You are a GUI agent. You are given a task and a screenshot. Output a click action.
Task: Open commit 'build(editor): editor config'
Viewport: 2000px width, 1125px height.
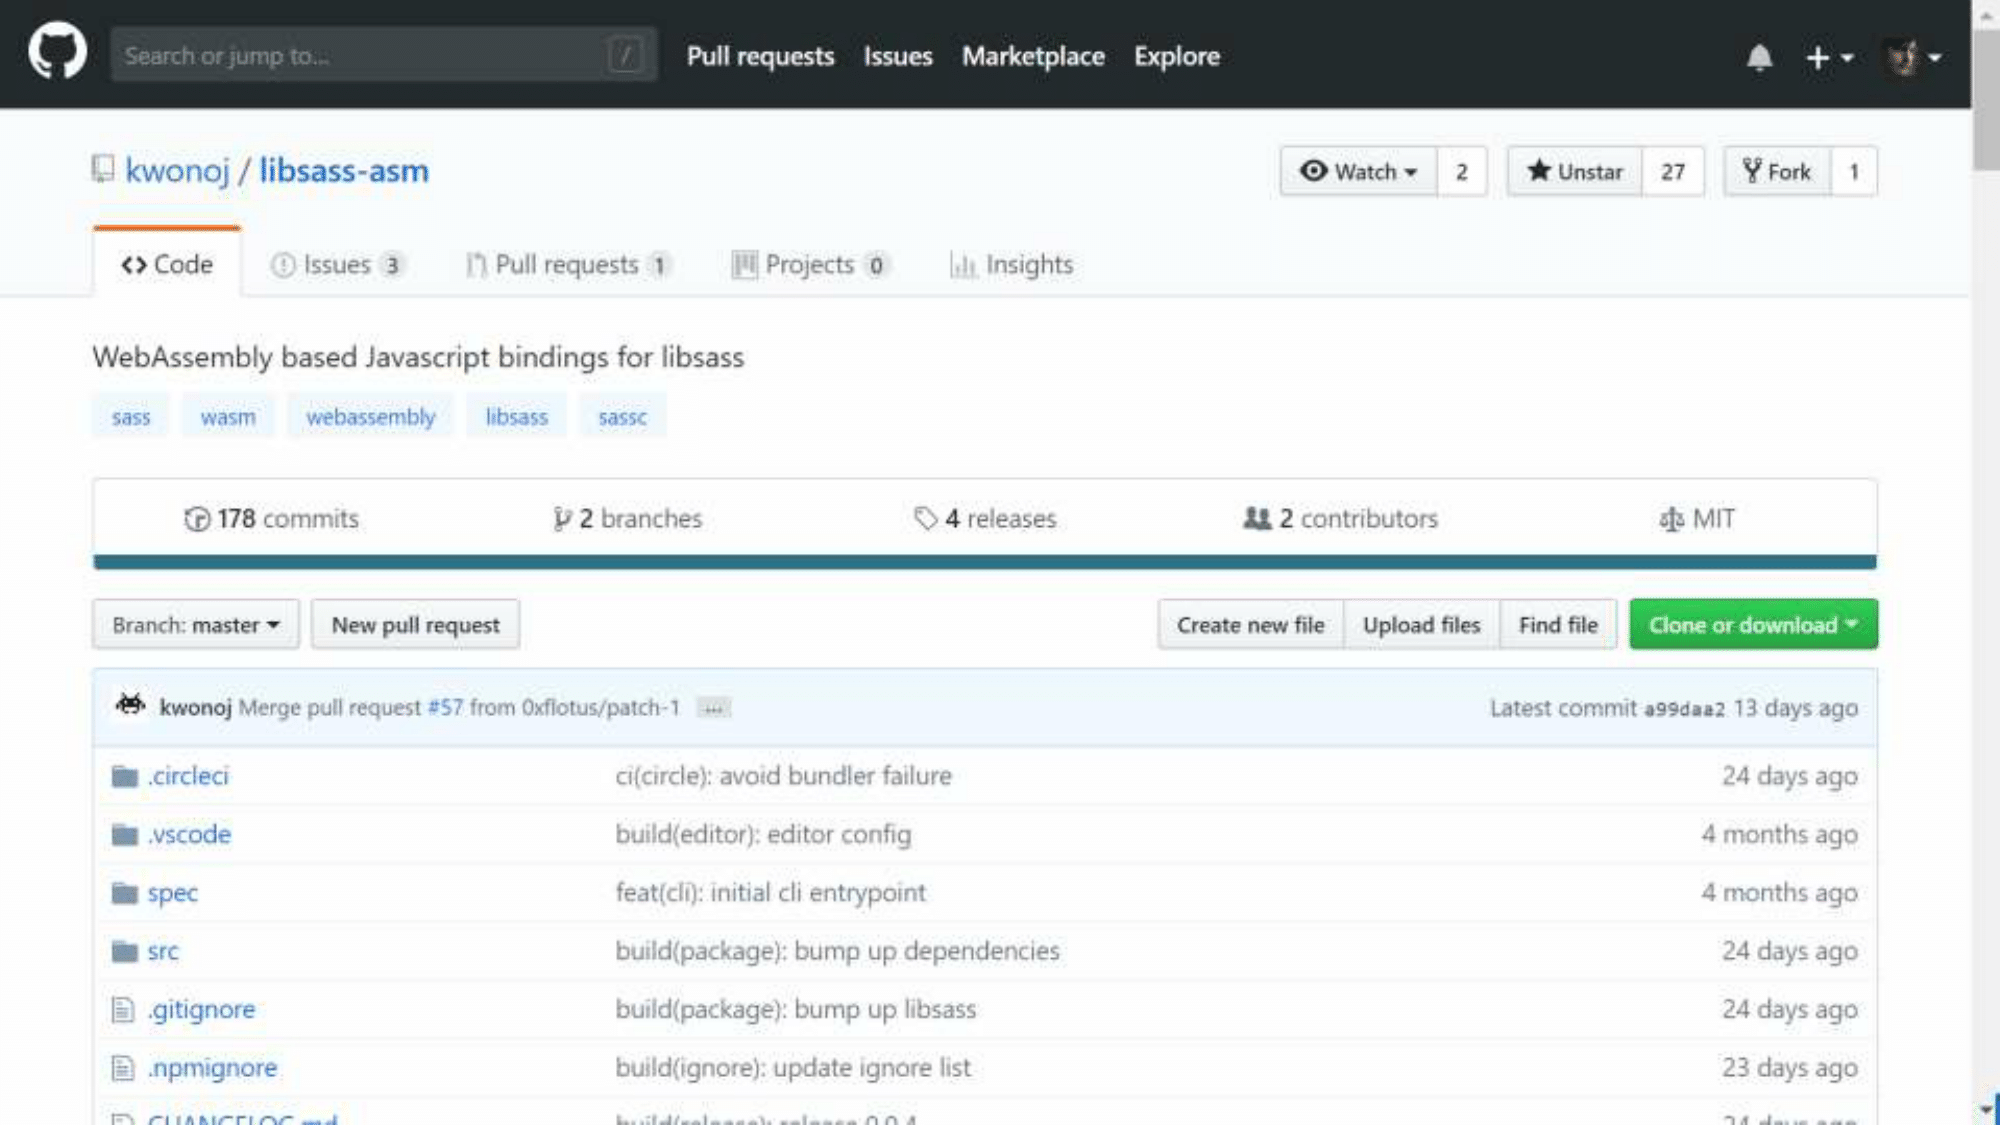[763, 833]
